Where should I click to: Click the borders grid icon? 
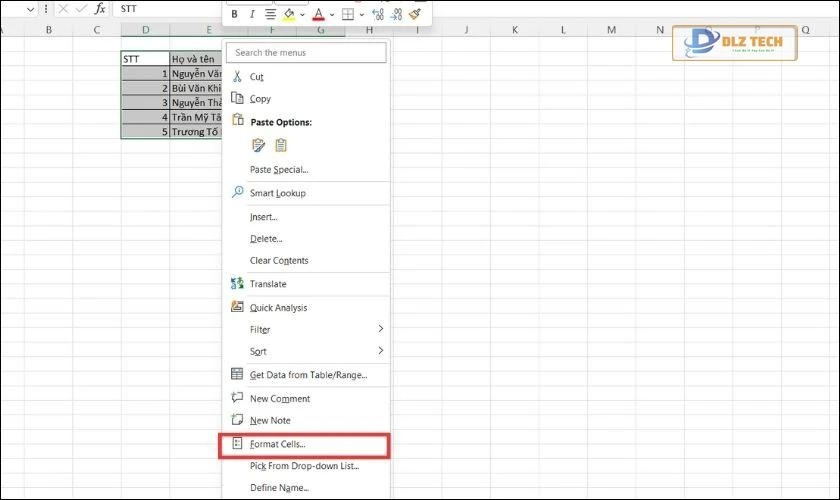(x=347, y=15)
